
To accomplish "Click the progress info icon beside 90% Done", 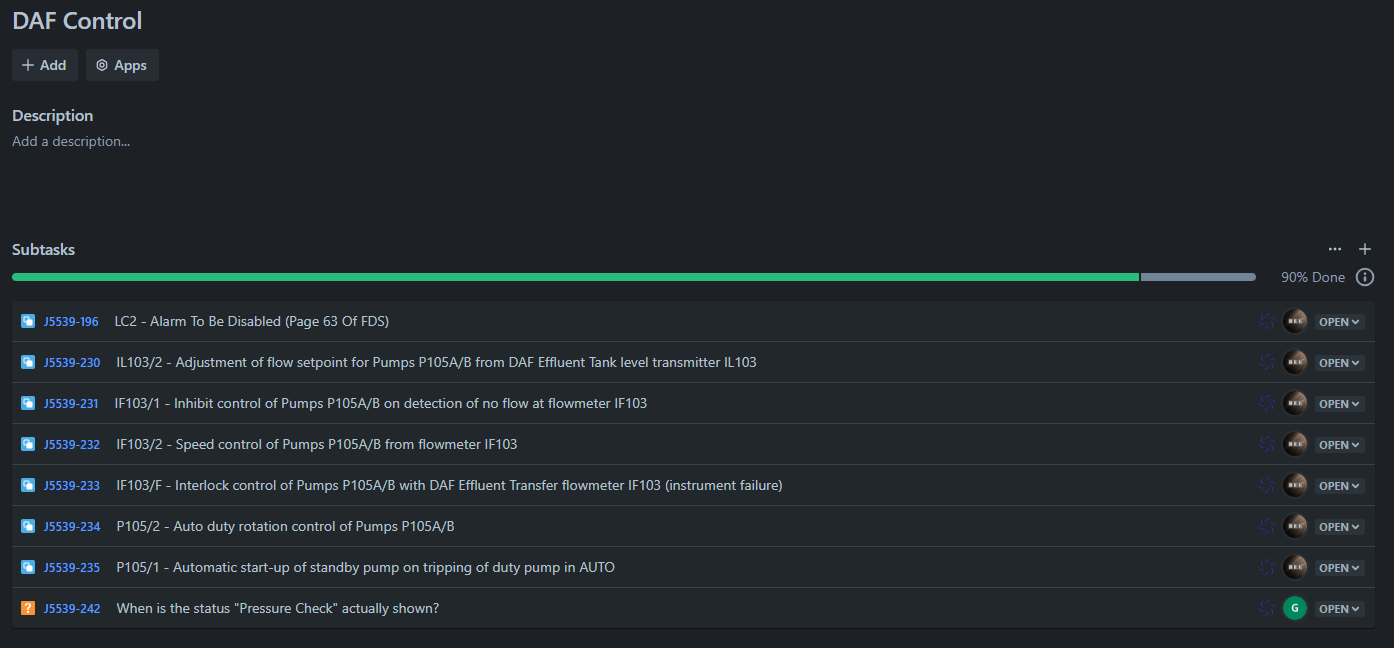I will tap(1365, 277).
